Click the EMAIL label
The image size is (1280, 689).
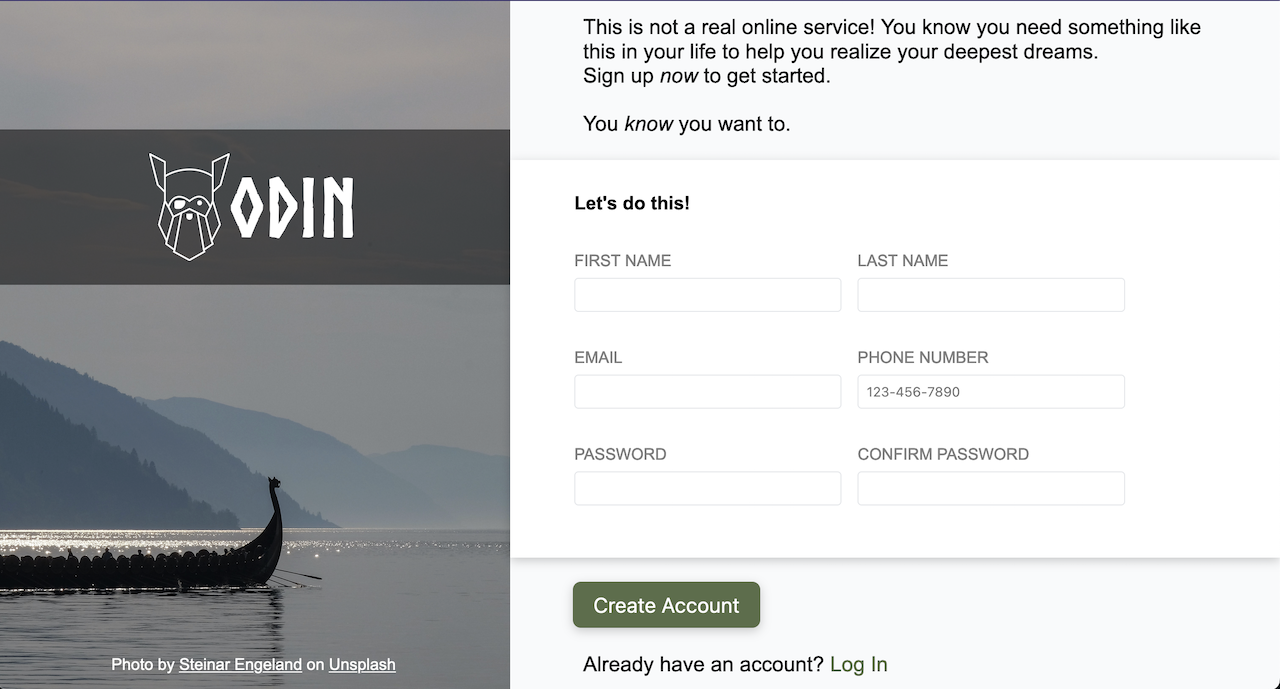(597, 357)
